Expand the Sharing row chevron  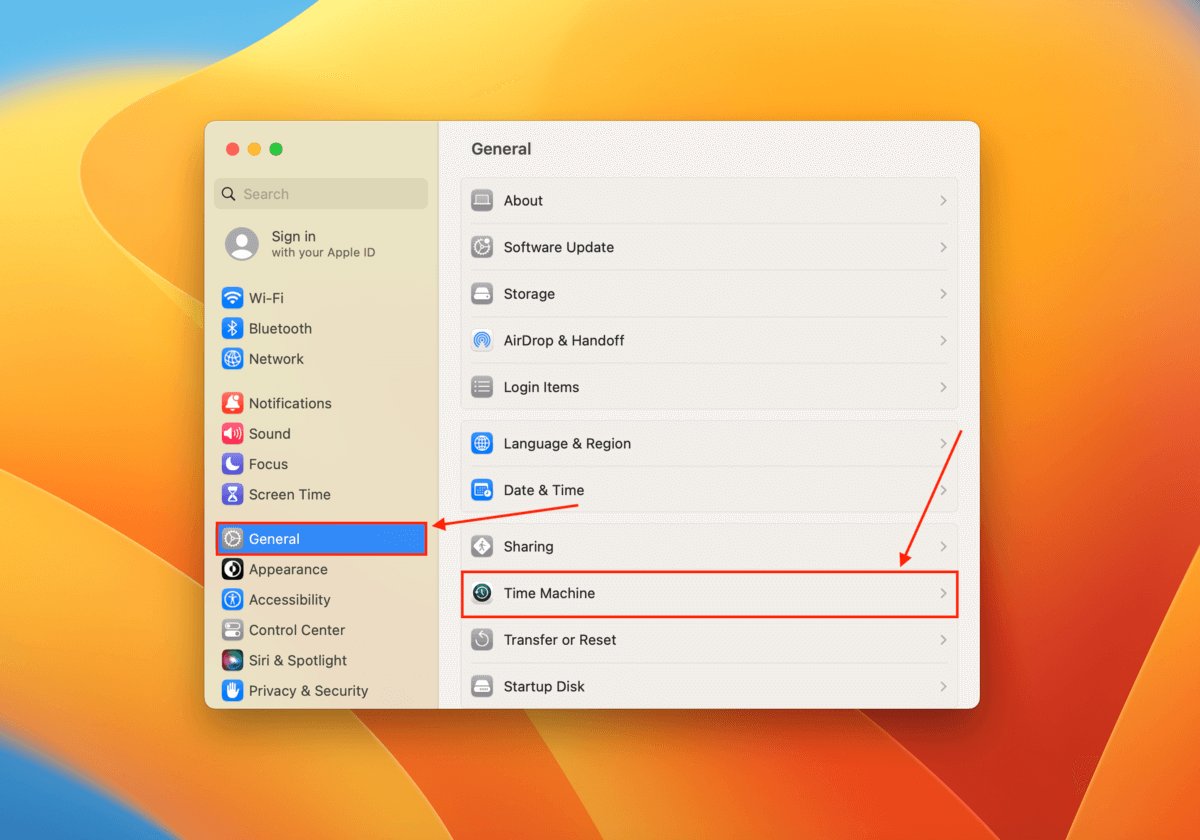pyautogui.click(x=943, y=547)
